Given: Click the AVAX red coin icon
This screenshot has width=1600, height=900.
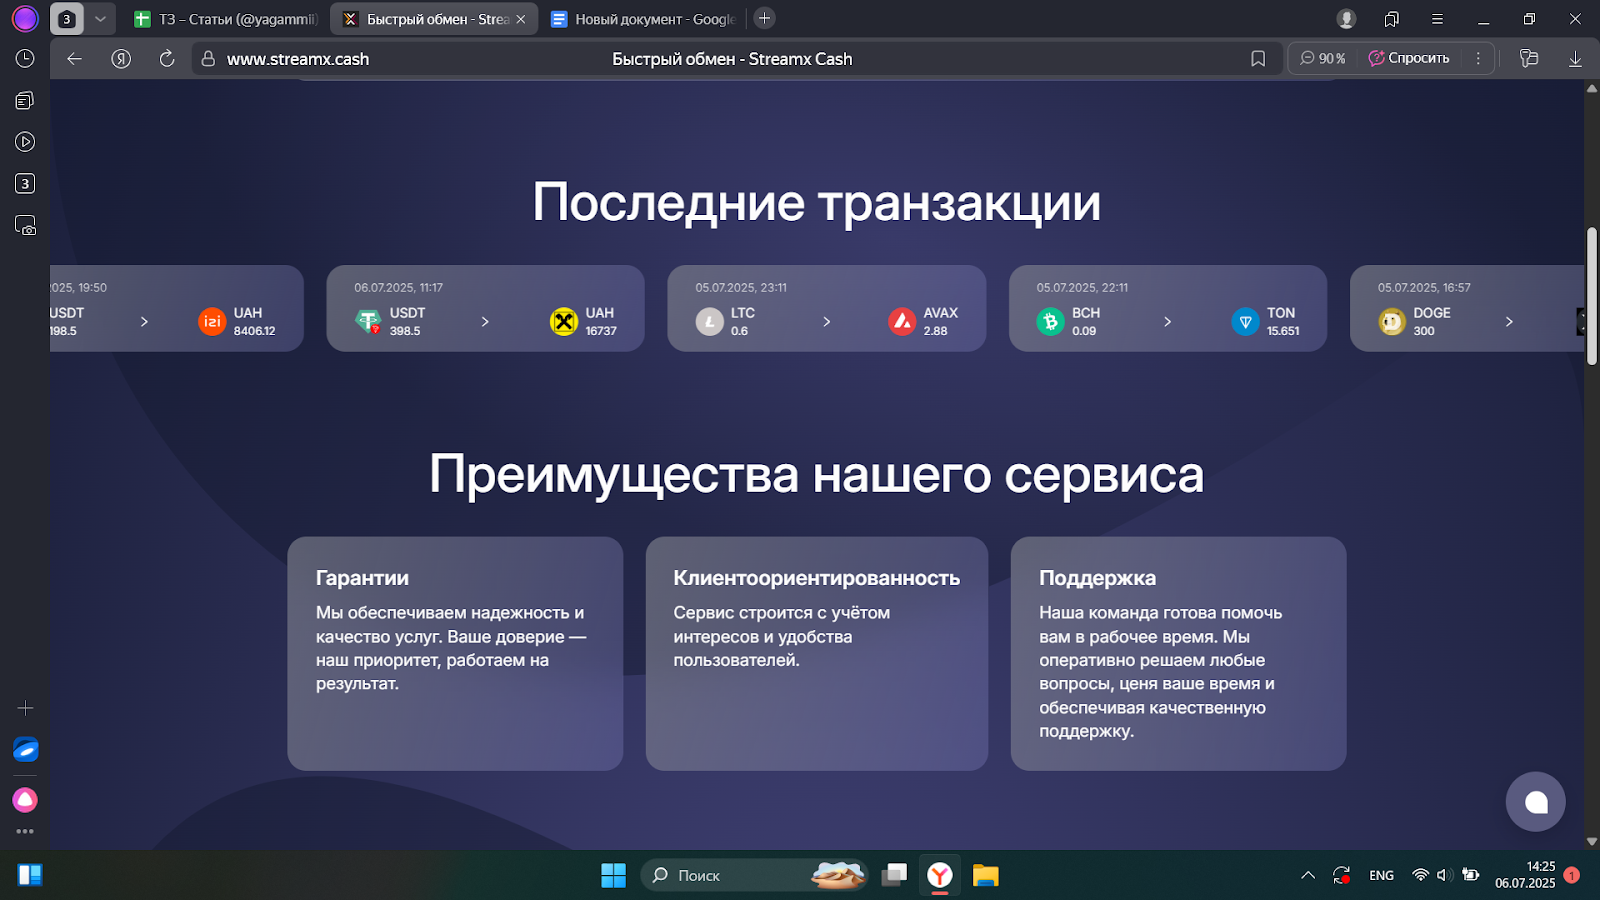Looking at the screenshot, I should click(x=902, y=321).
